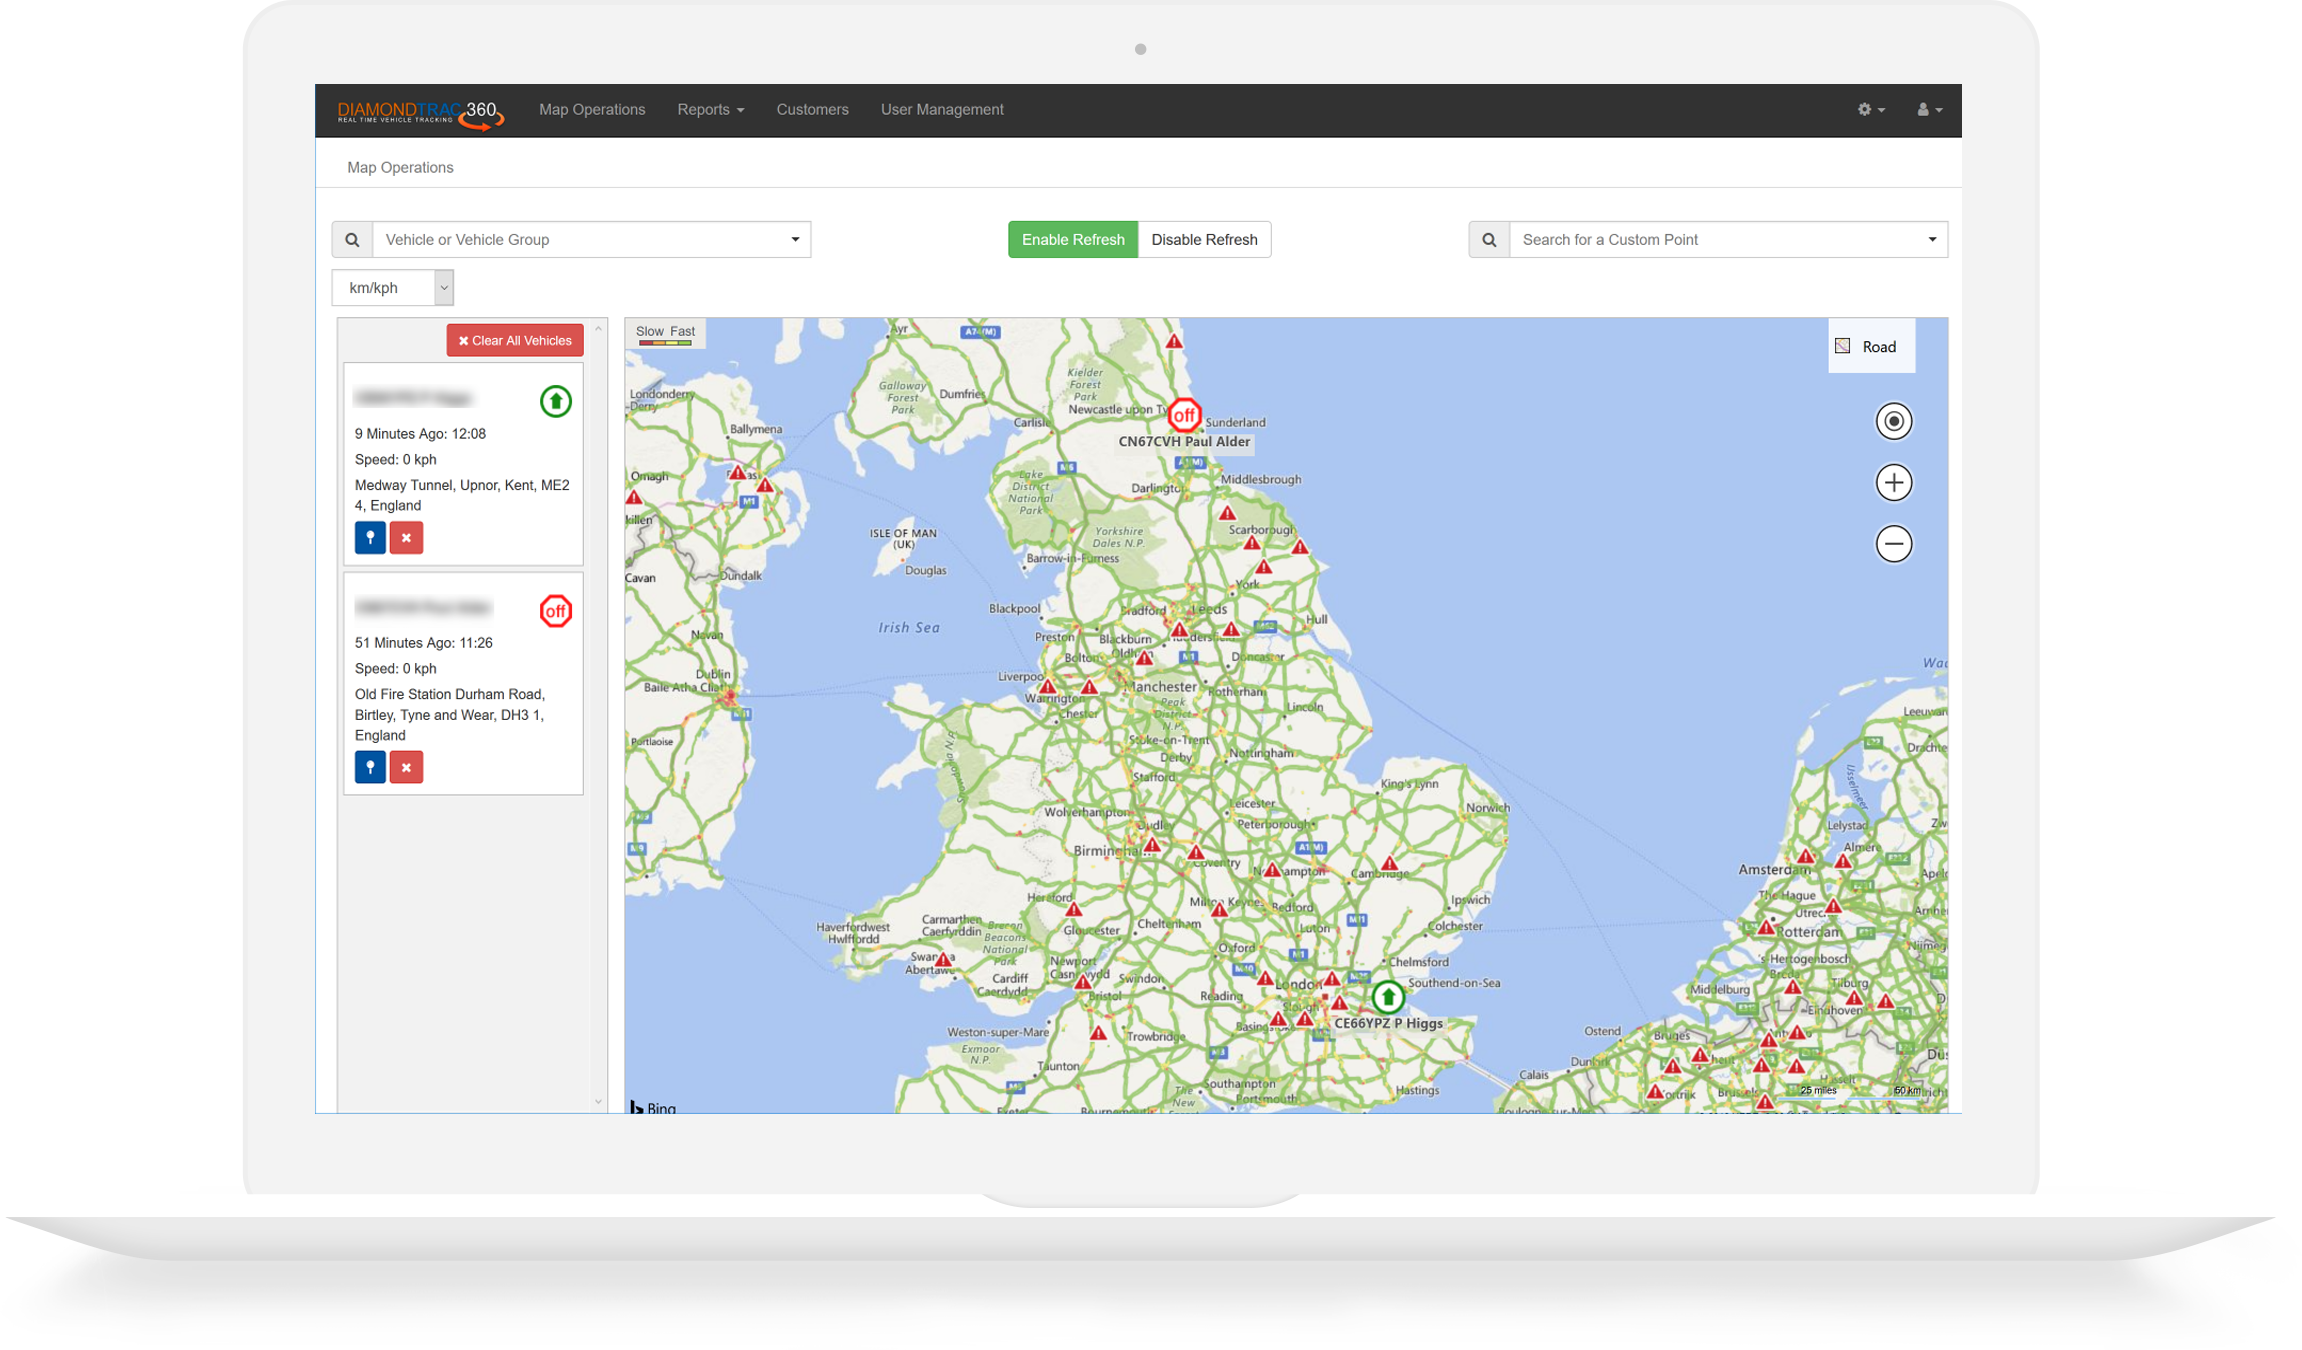Remove the Medway Tunnel vehicle with red X button

click(x=406, y=538)
